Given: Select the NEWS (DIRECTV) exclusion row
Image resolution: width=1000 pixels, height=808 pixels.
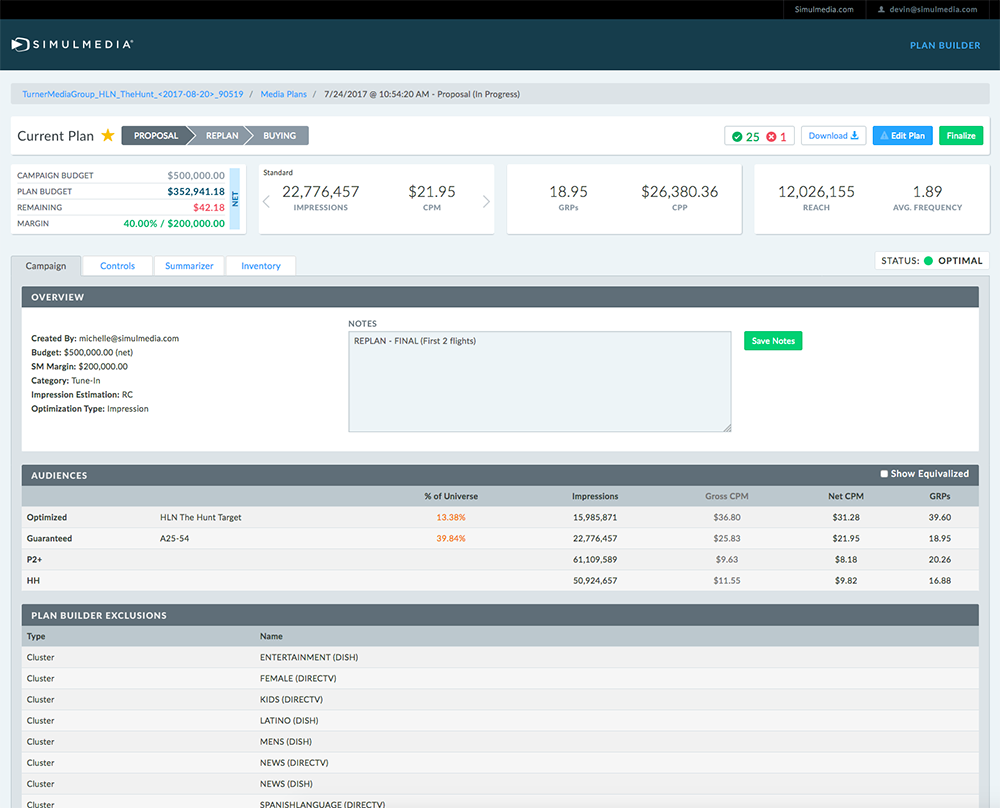Looking at the screenshot, I should (500, 763).
